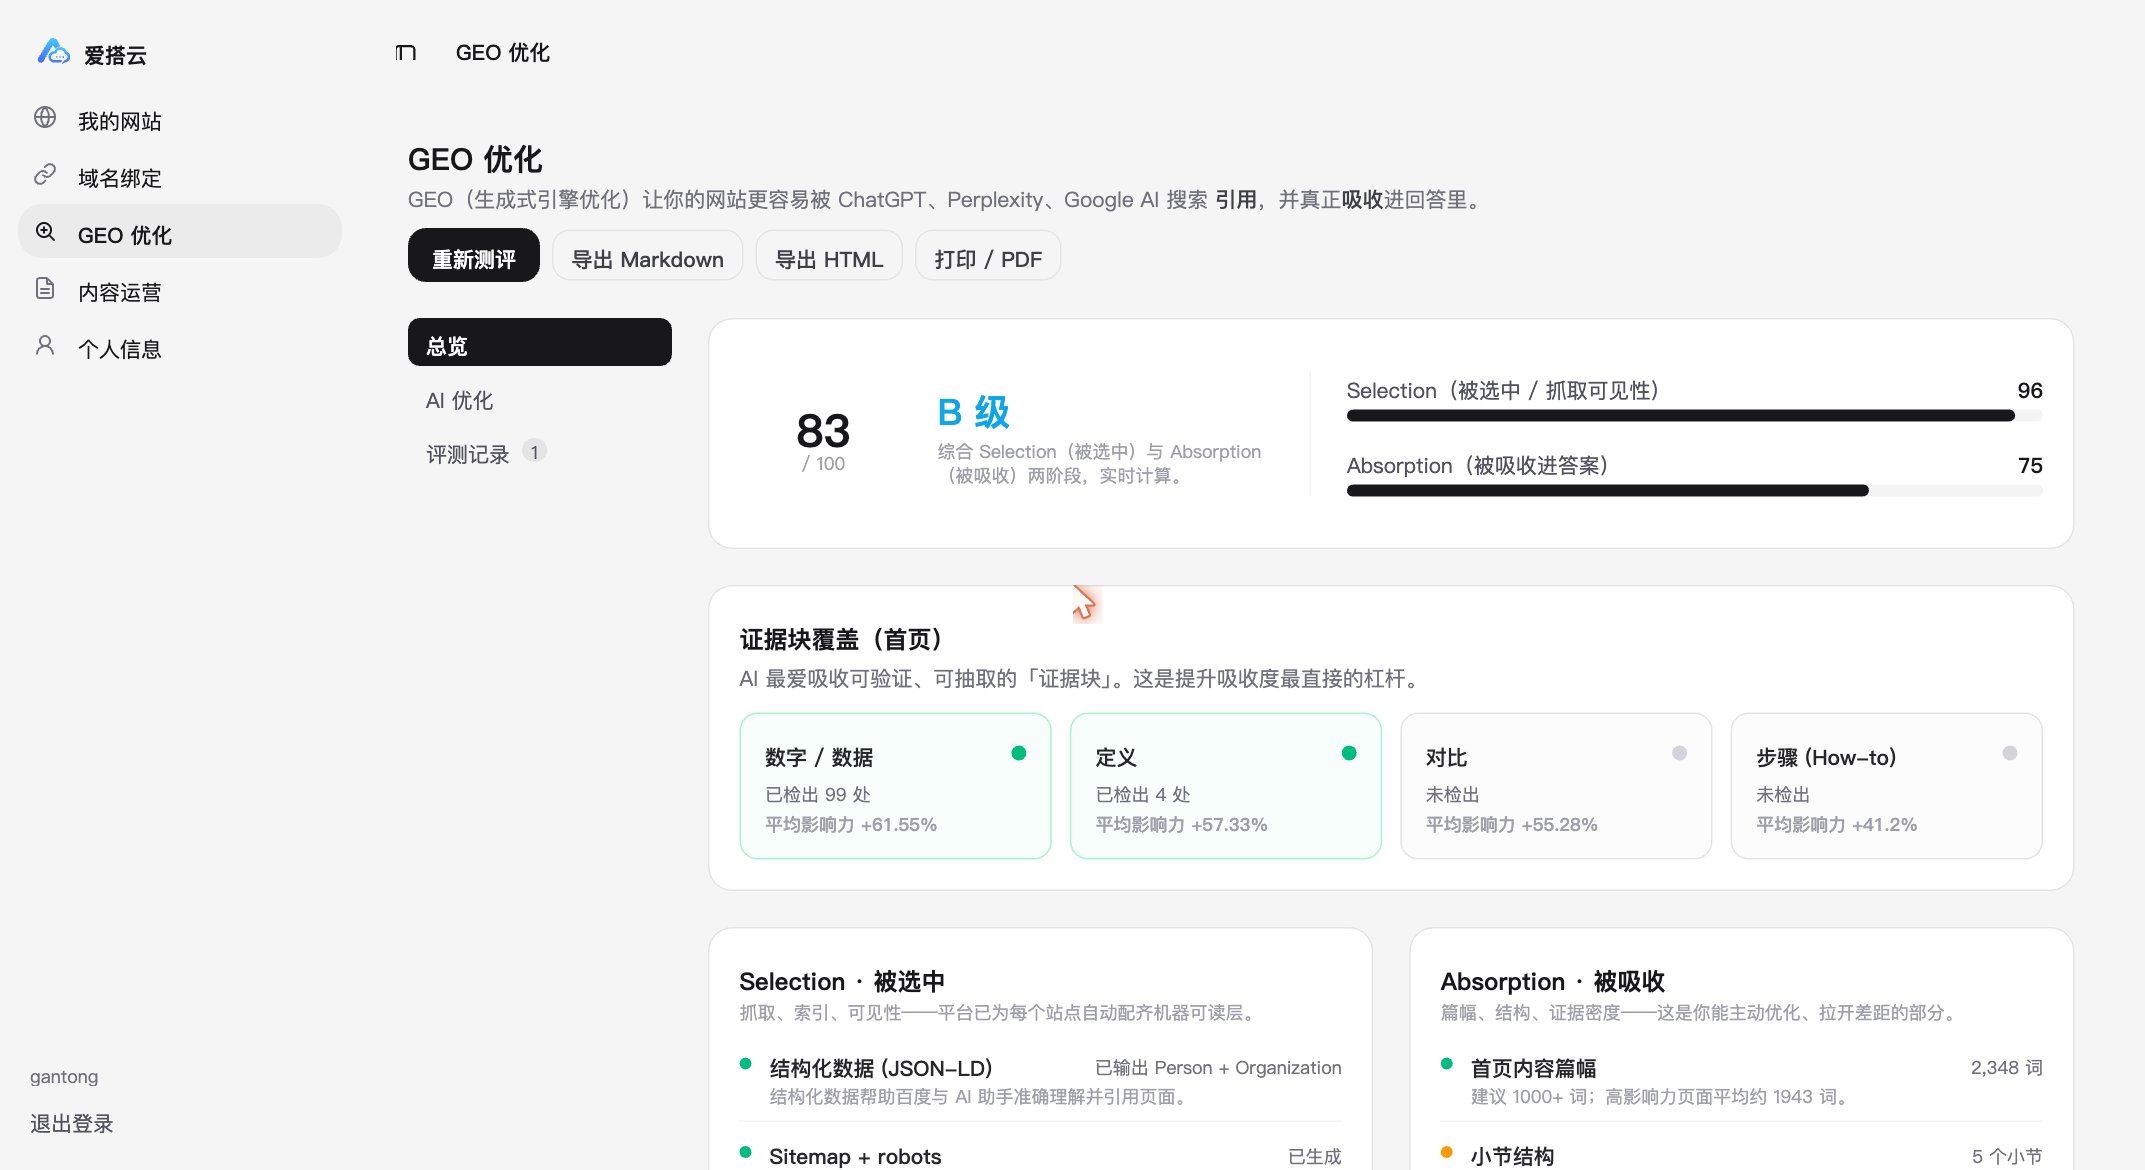Click the 数字 / 数据 evidence card
2145x1170 pixels.
pyautogui.click(x=895, y=786)
